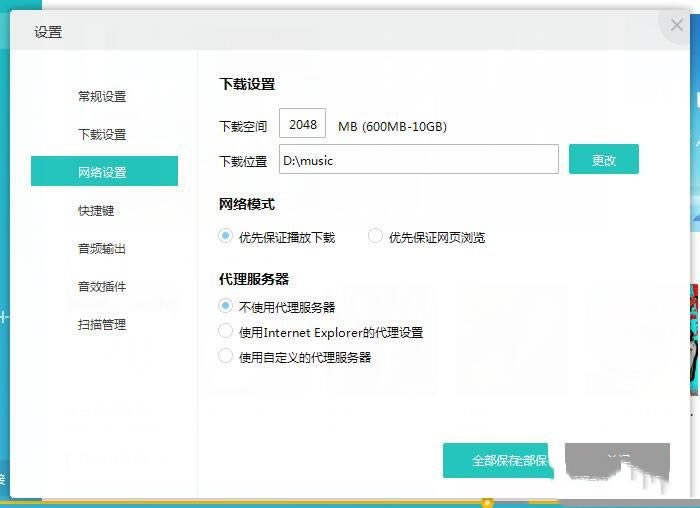This screenshot has width=700, height=508.
Task: Open the 音效插件 settings page
Action: (102, 287)
